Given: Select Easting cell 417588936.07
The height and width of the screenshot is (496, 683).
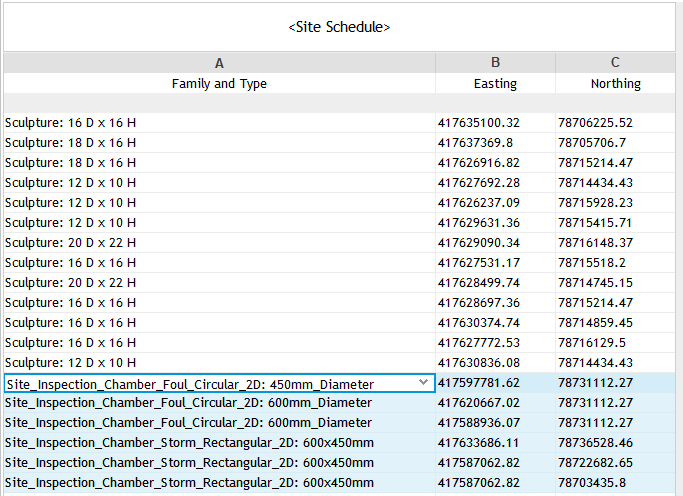Looking at the screenshot, I should tap(479, 423).
